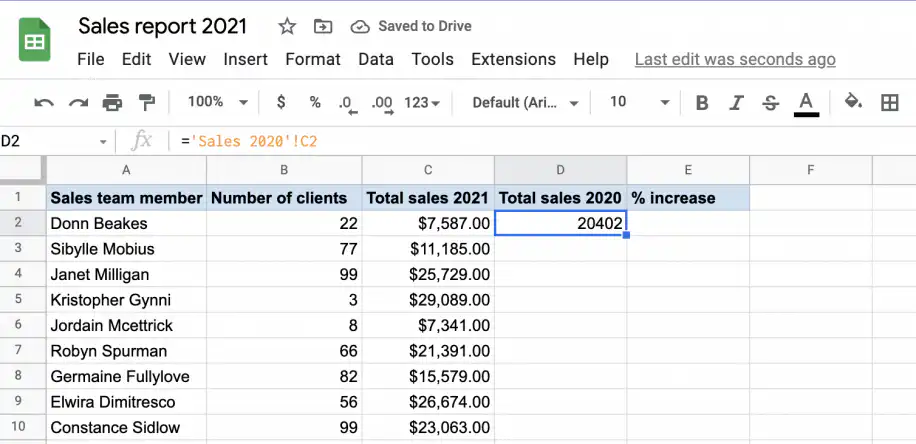Click the Print icon
This screenshot has height=444, width=916.
(x=112, y=103)
